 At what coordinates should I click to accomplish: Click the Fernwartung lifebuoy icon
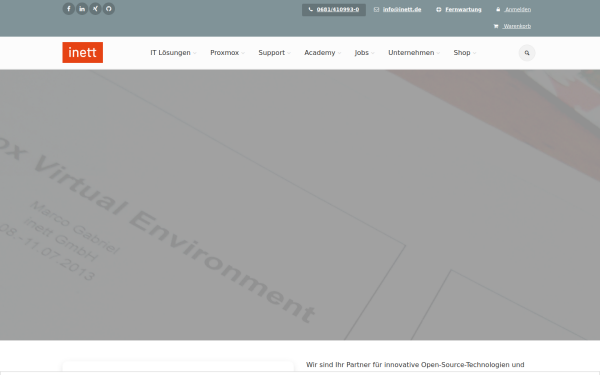pos(439,10)
